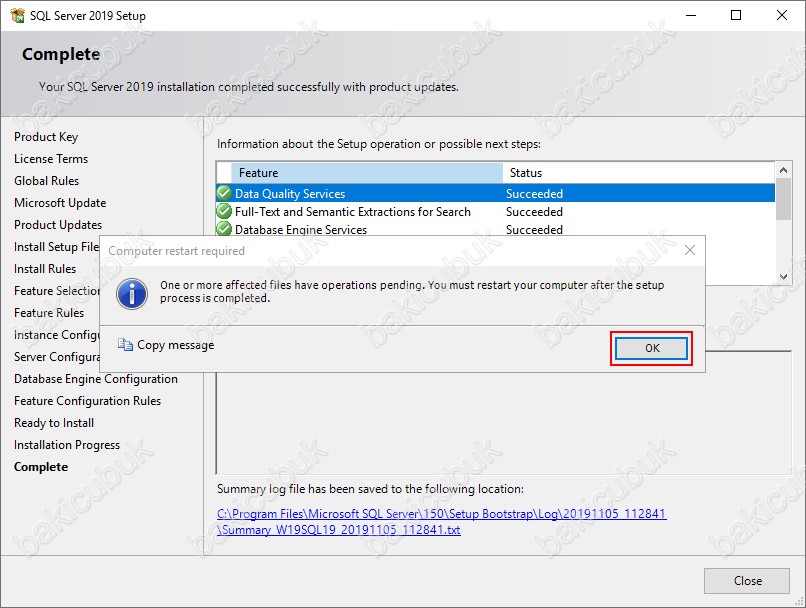
Task: Click the Feature Rules step
Action: click(49, 313)
